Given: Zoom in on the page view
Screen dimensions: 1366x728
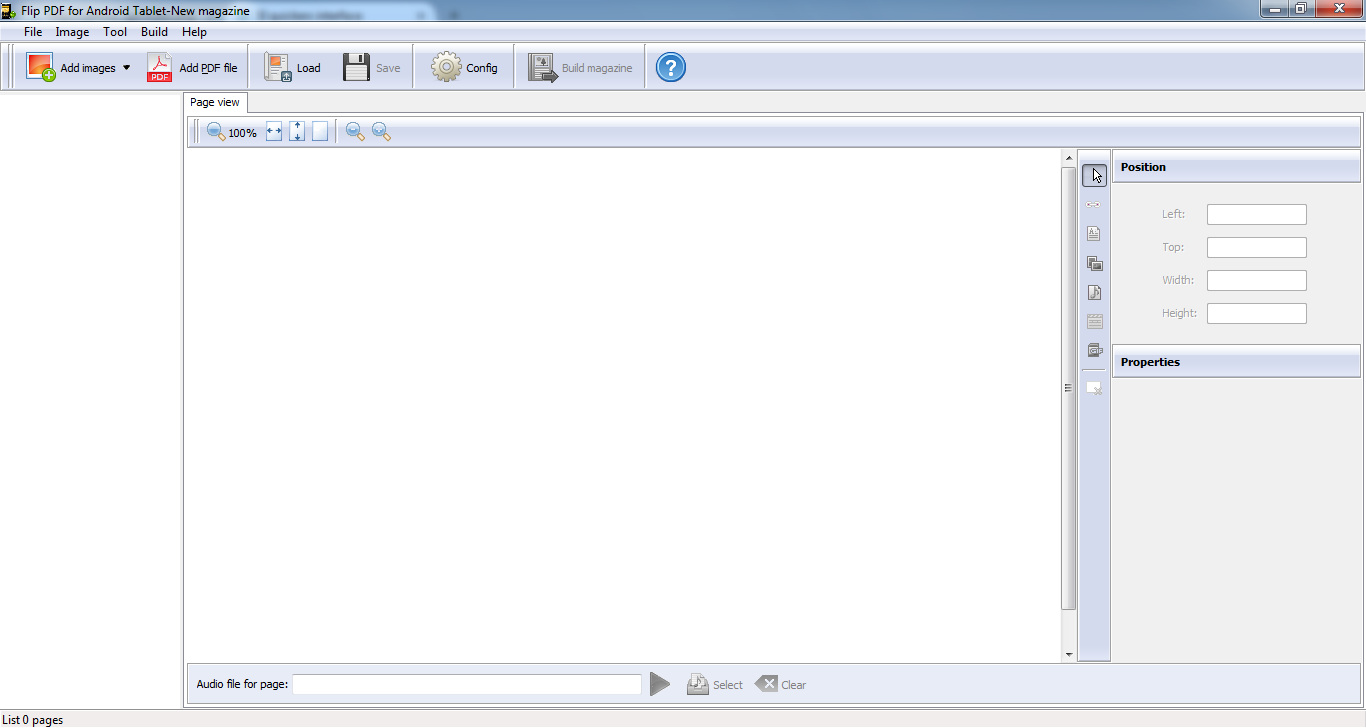Looking at the screenshot, I should click(x=380, y=131).
